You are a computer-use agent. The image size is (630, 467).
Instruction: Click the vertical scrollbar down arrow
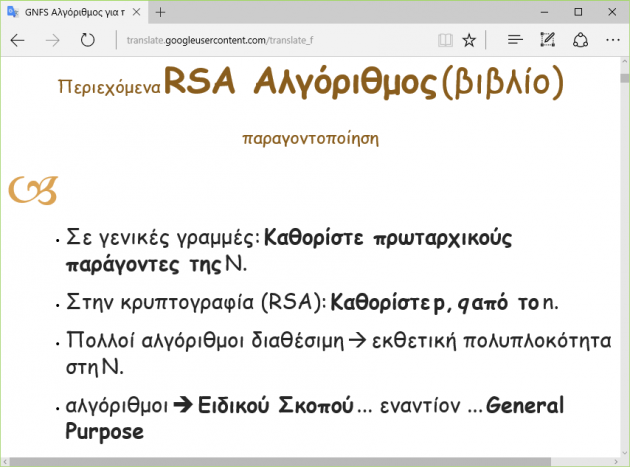tap(625, 452)
